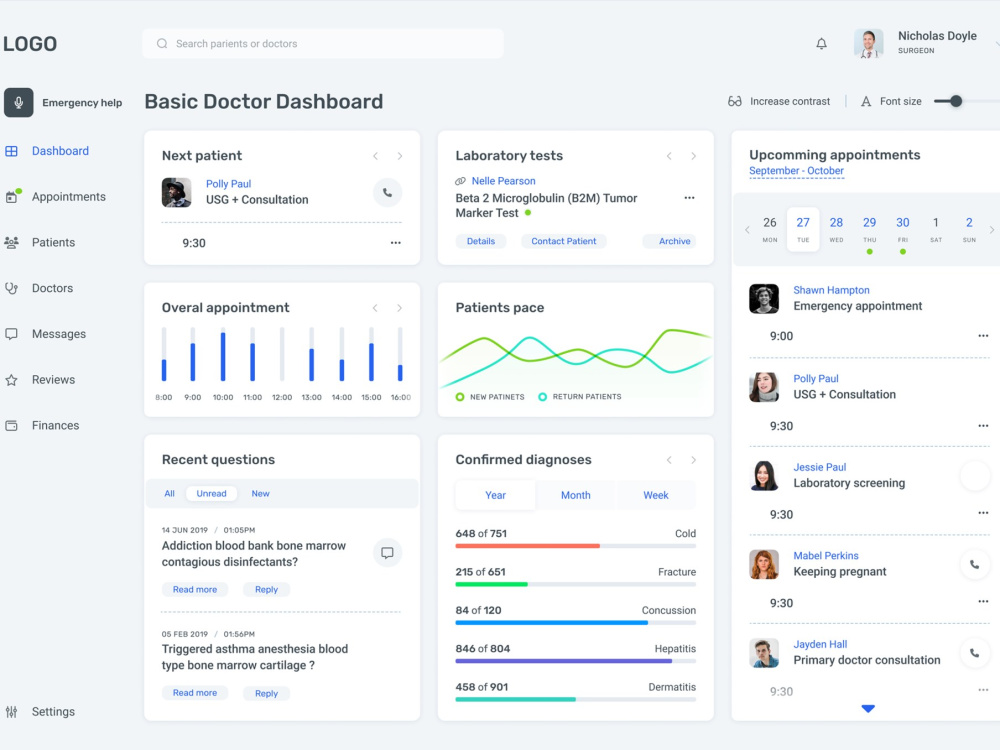Click the Settings sliders icon
The height and width of the screenshot is (750, 1000).
point(11,712)
